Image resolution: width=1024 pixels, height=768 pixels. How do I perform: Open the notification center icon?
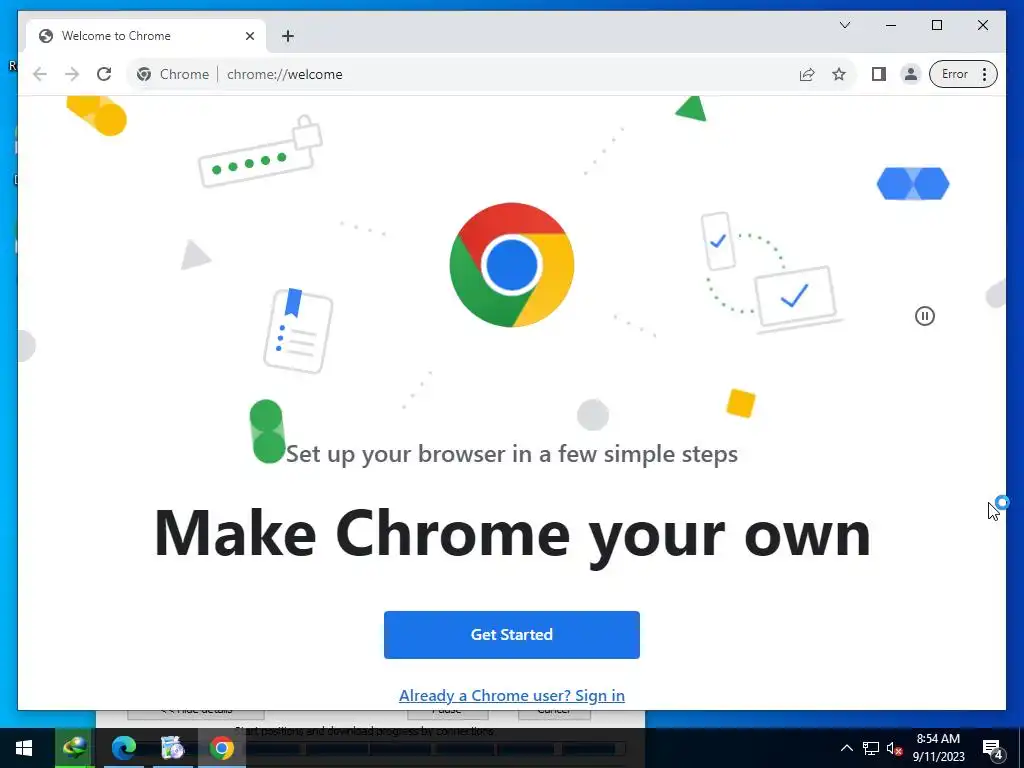click(x=993, y=748)
